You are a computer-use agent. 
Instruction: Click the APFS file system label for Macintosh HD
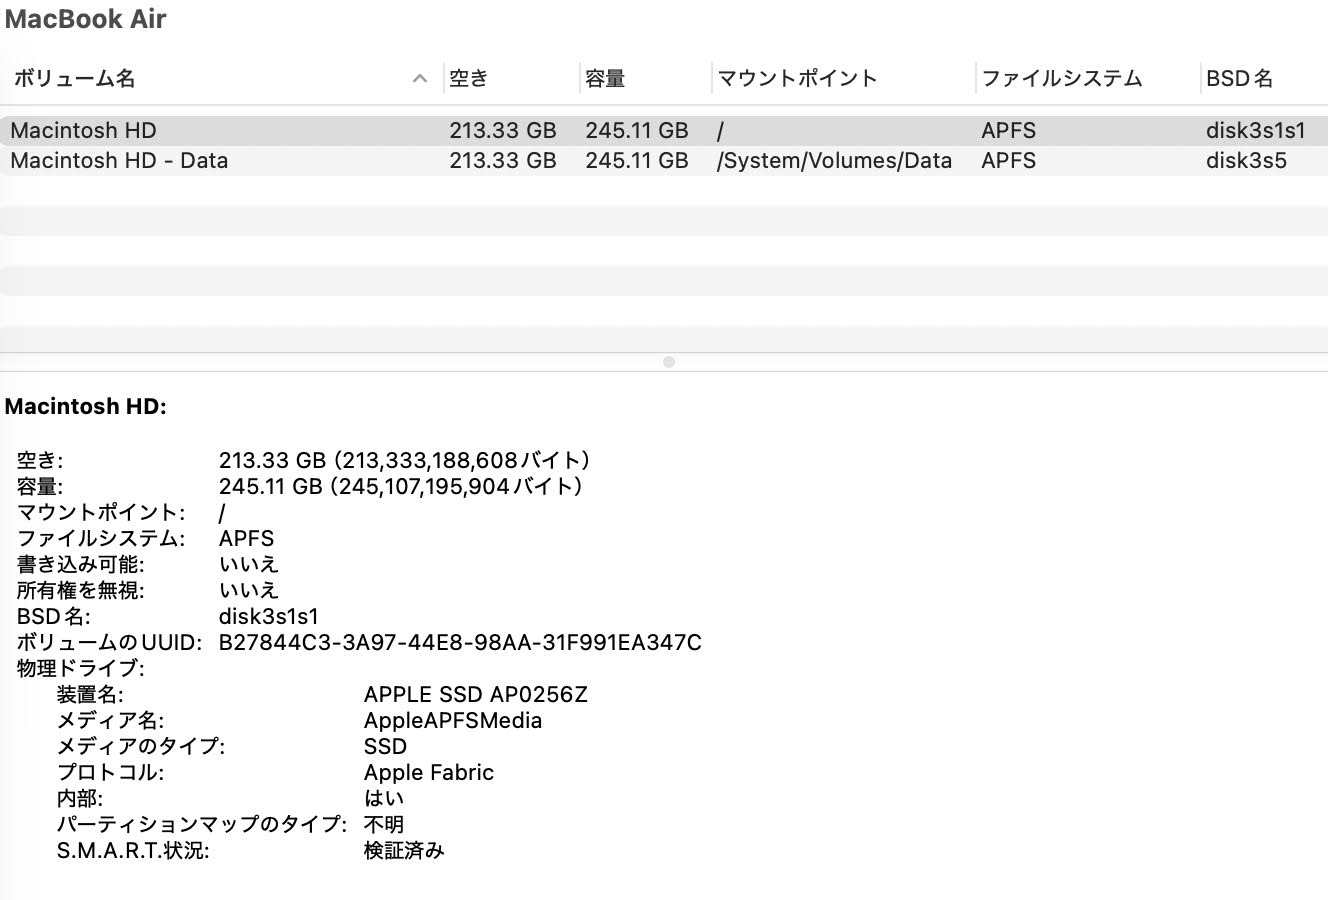pyautogui.click(x=1009, y=130)
